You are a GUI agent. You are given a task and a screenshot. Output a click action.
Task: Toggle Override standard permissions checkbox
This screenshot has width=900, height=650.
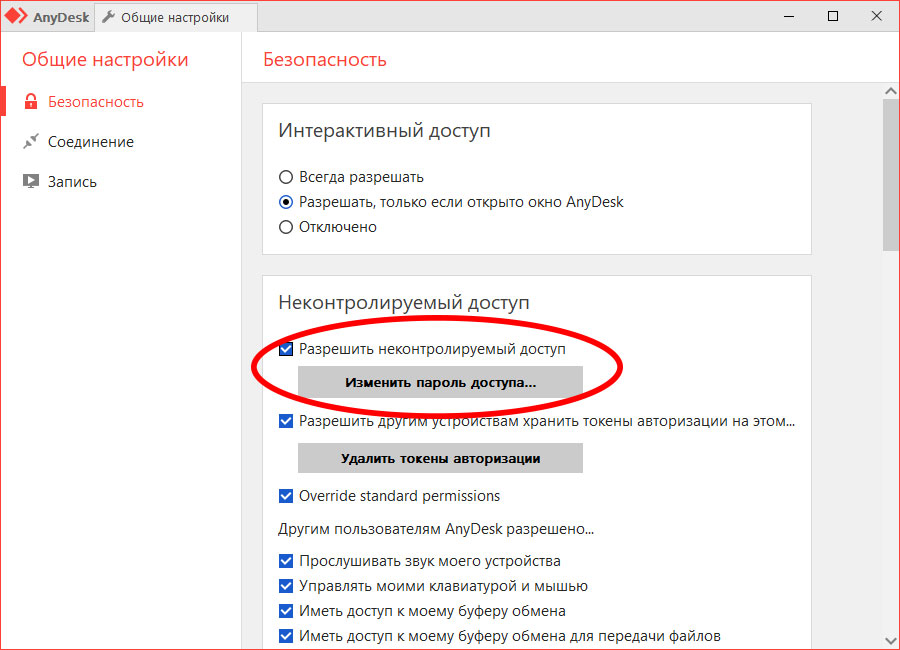(x=286, y=496)
